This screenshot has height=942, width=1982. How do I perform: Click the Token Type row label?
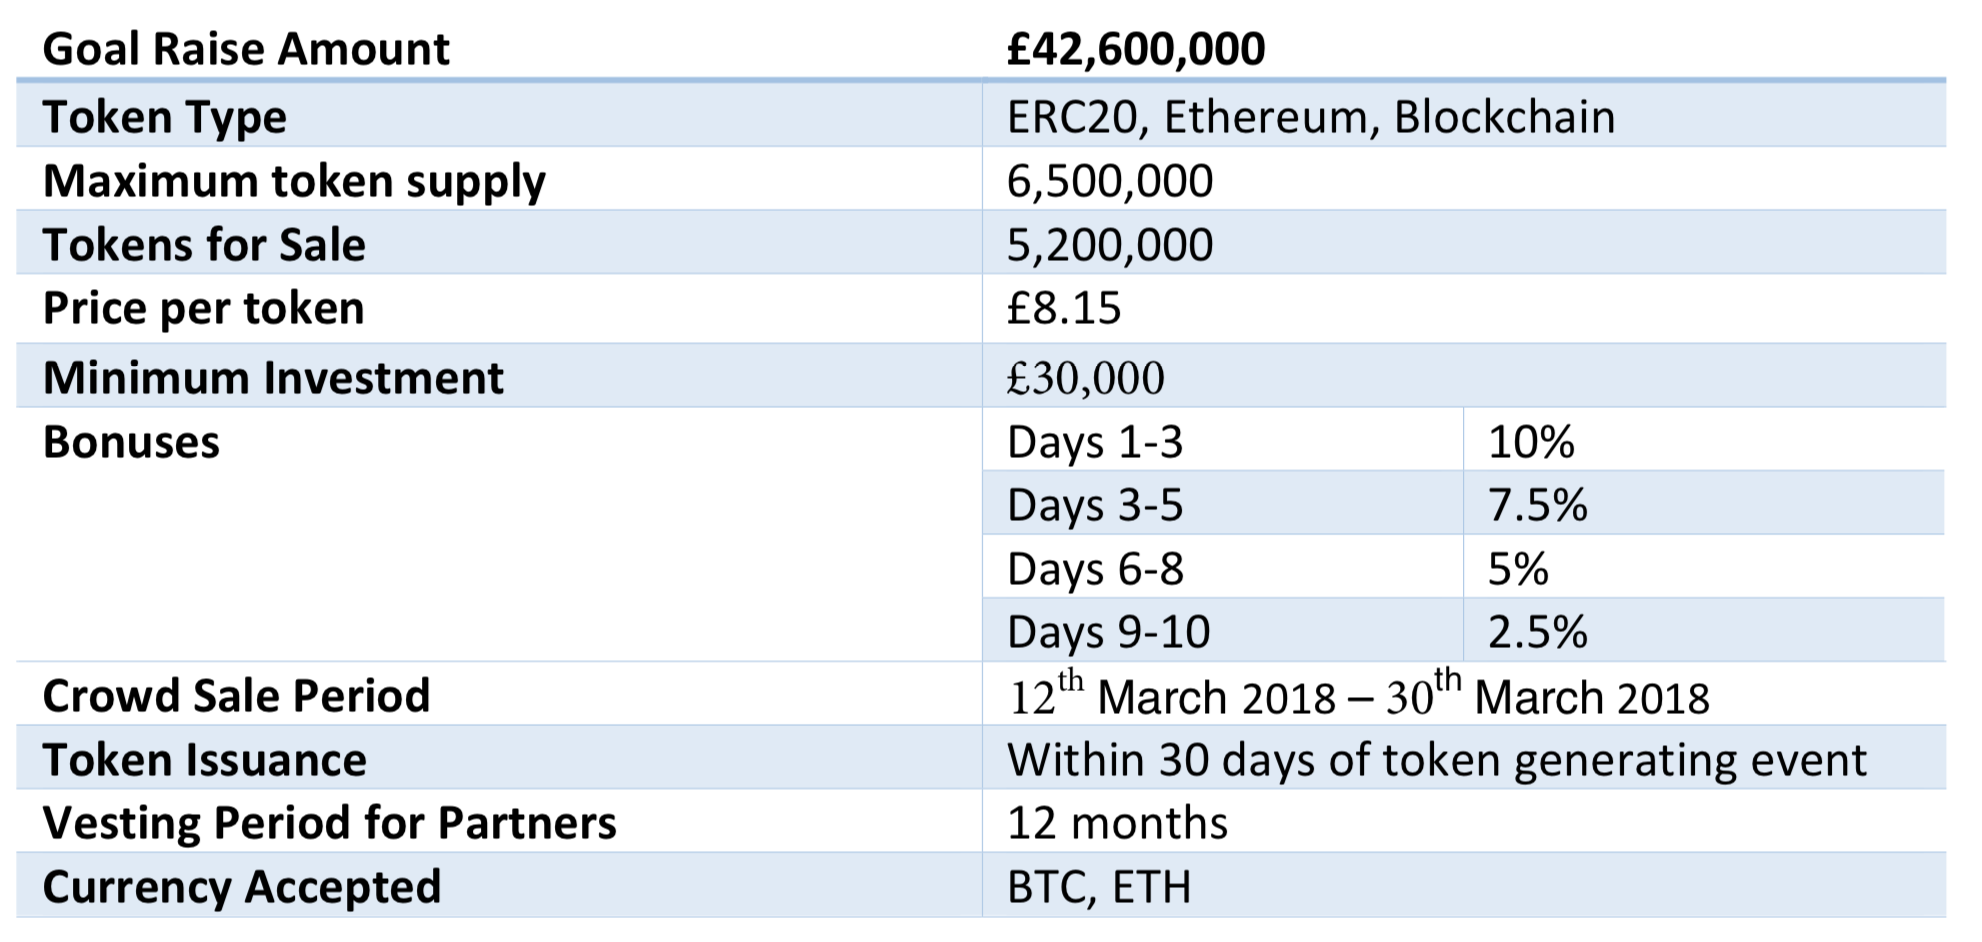(165, 117)
